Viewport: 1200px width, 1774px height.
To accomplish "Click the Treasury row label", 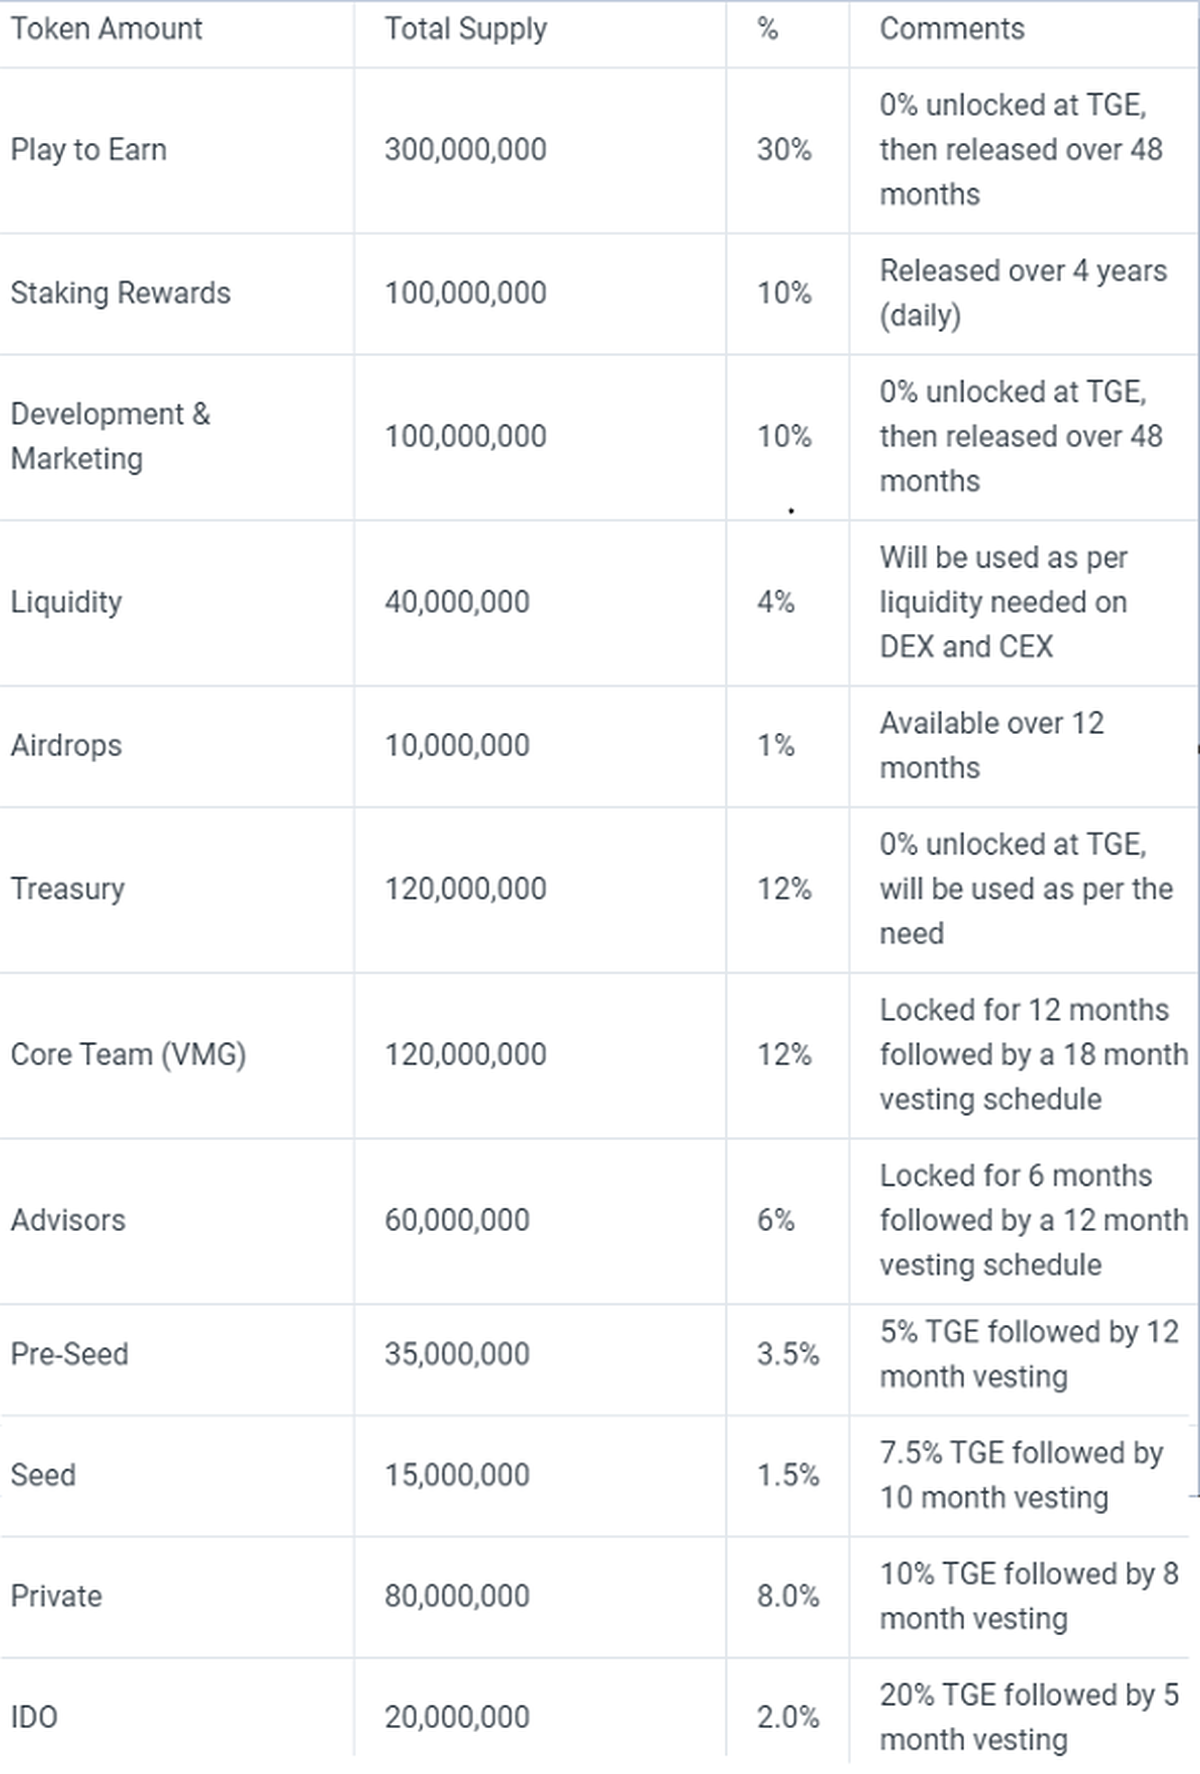I will pos(67,889).
